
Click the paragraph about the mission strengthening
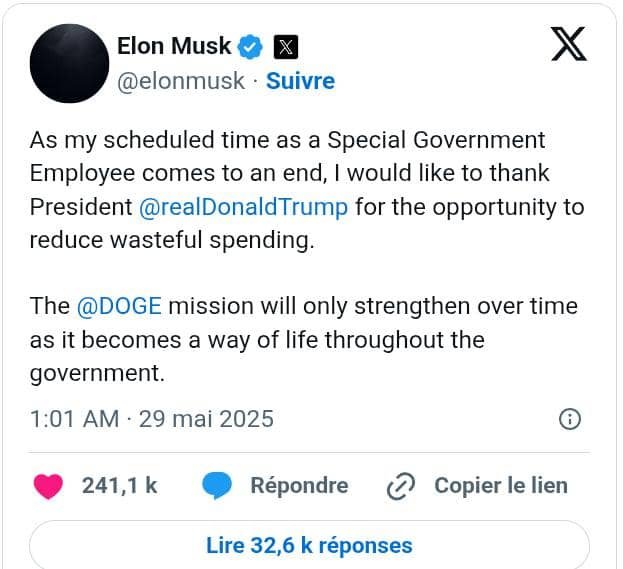[300, 339]
